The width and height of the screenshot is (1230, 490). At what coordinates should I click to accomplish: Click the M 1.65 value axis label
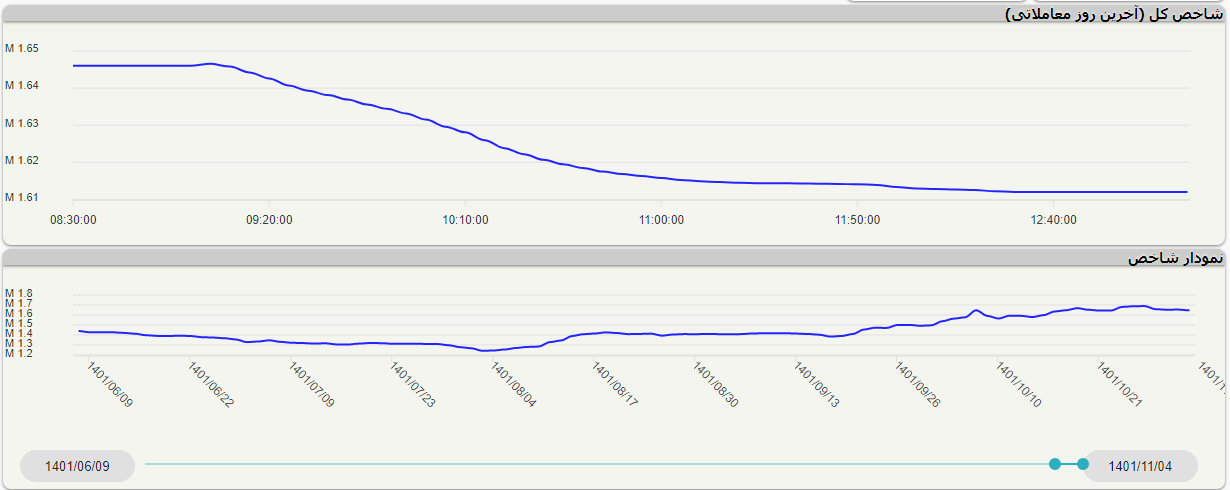[x=22, y=49]
